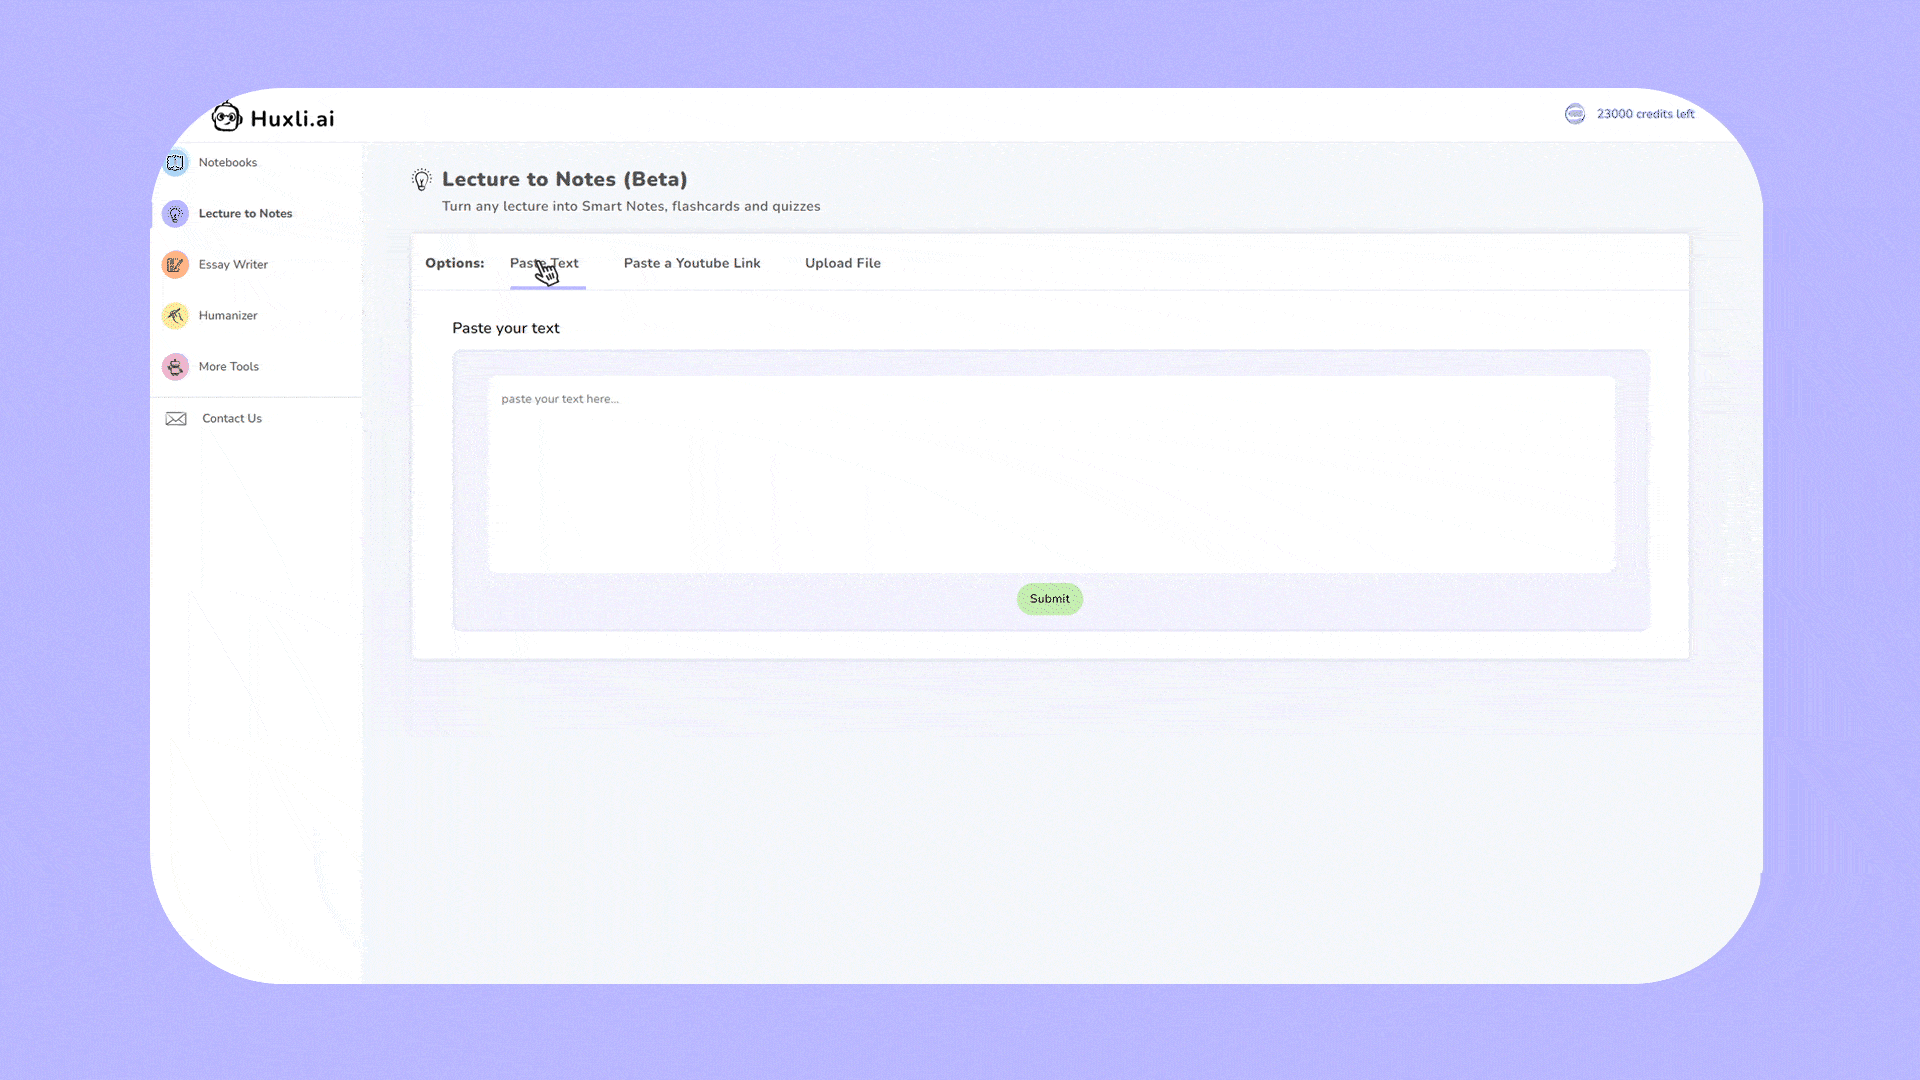
Task: Open Notebooks from the sidebar
Action: pos(227,162)
